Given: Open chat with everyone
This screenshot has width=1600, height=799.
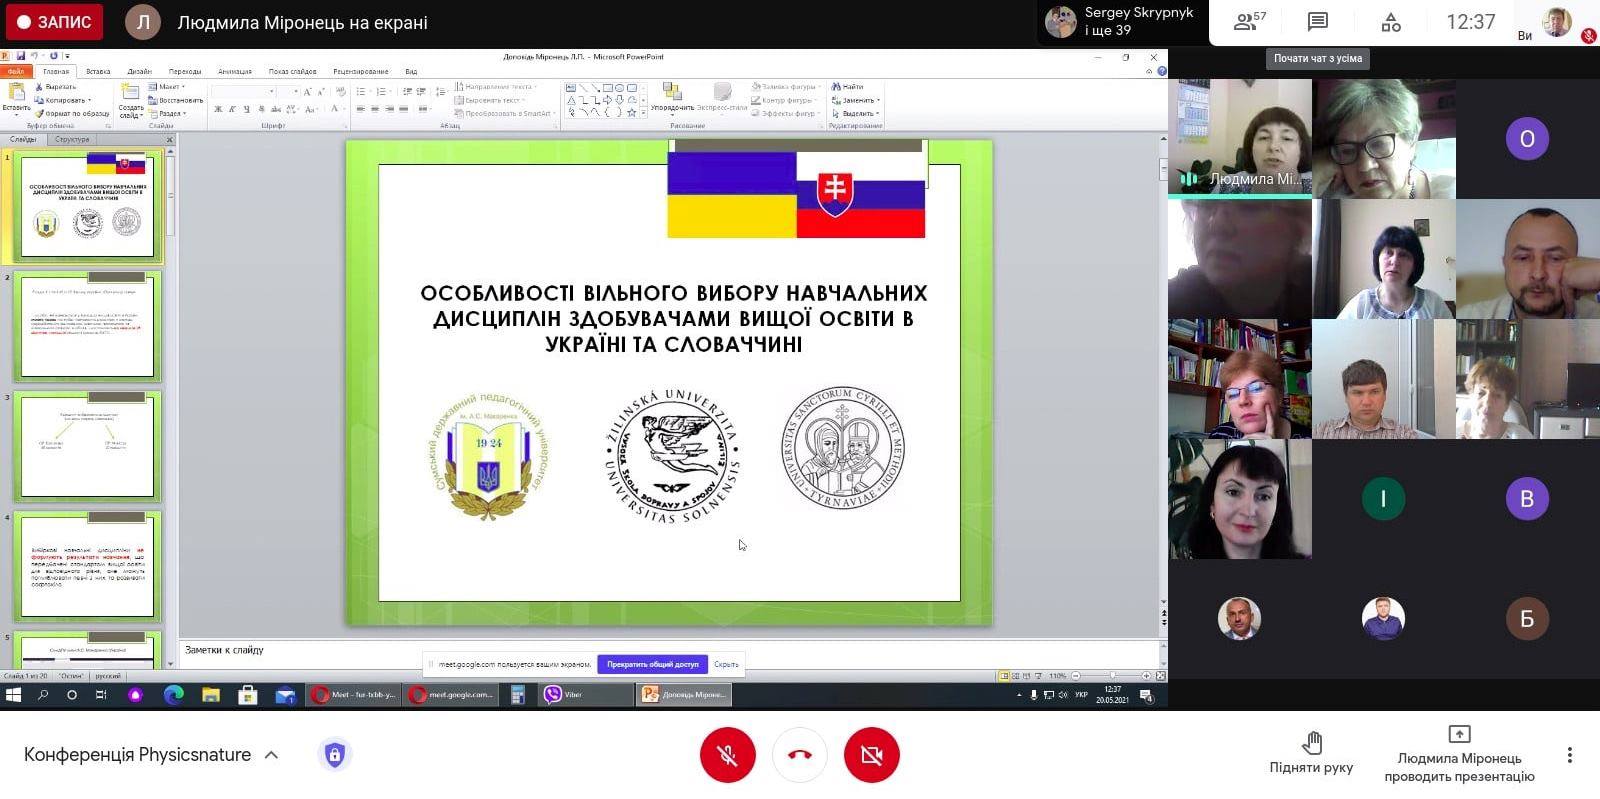Looking at the screenshot, I should [1318, 22].
